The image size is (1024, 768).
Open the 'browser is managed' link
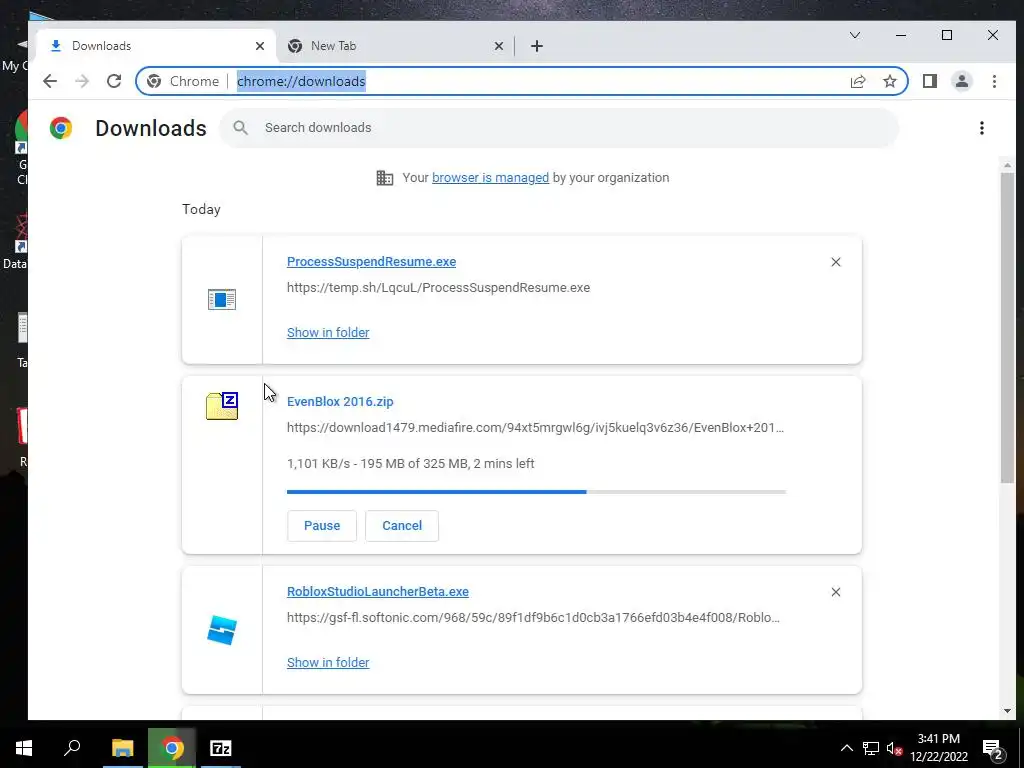click(490, 178)
